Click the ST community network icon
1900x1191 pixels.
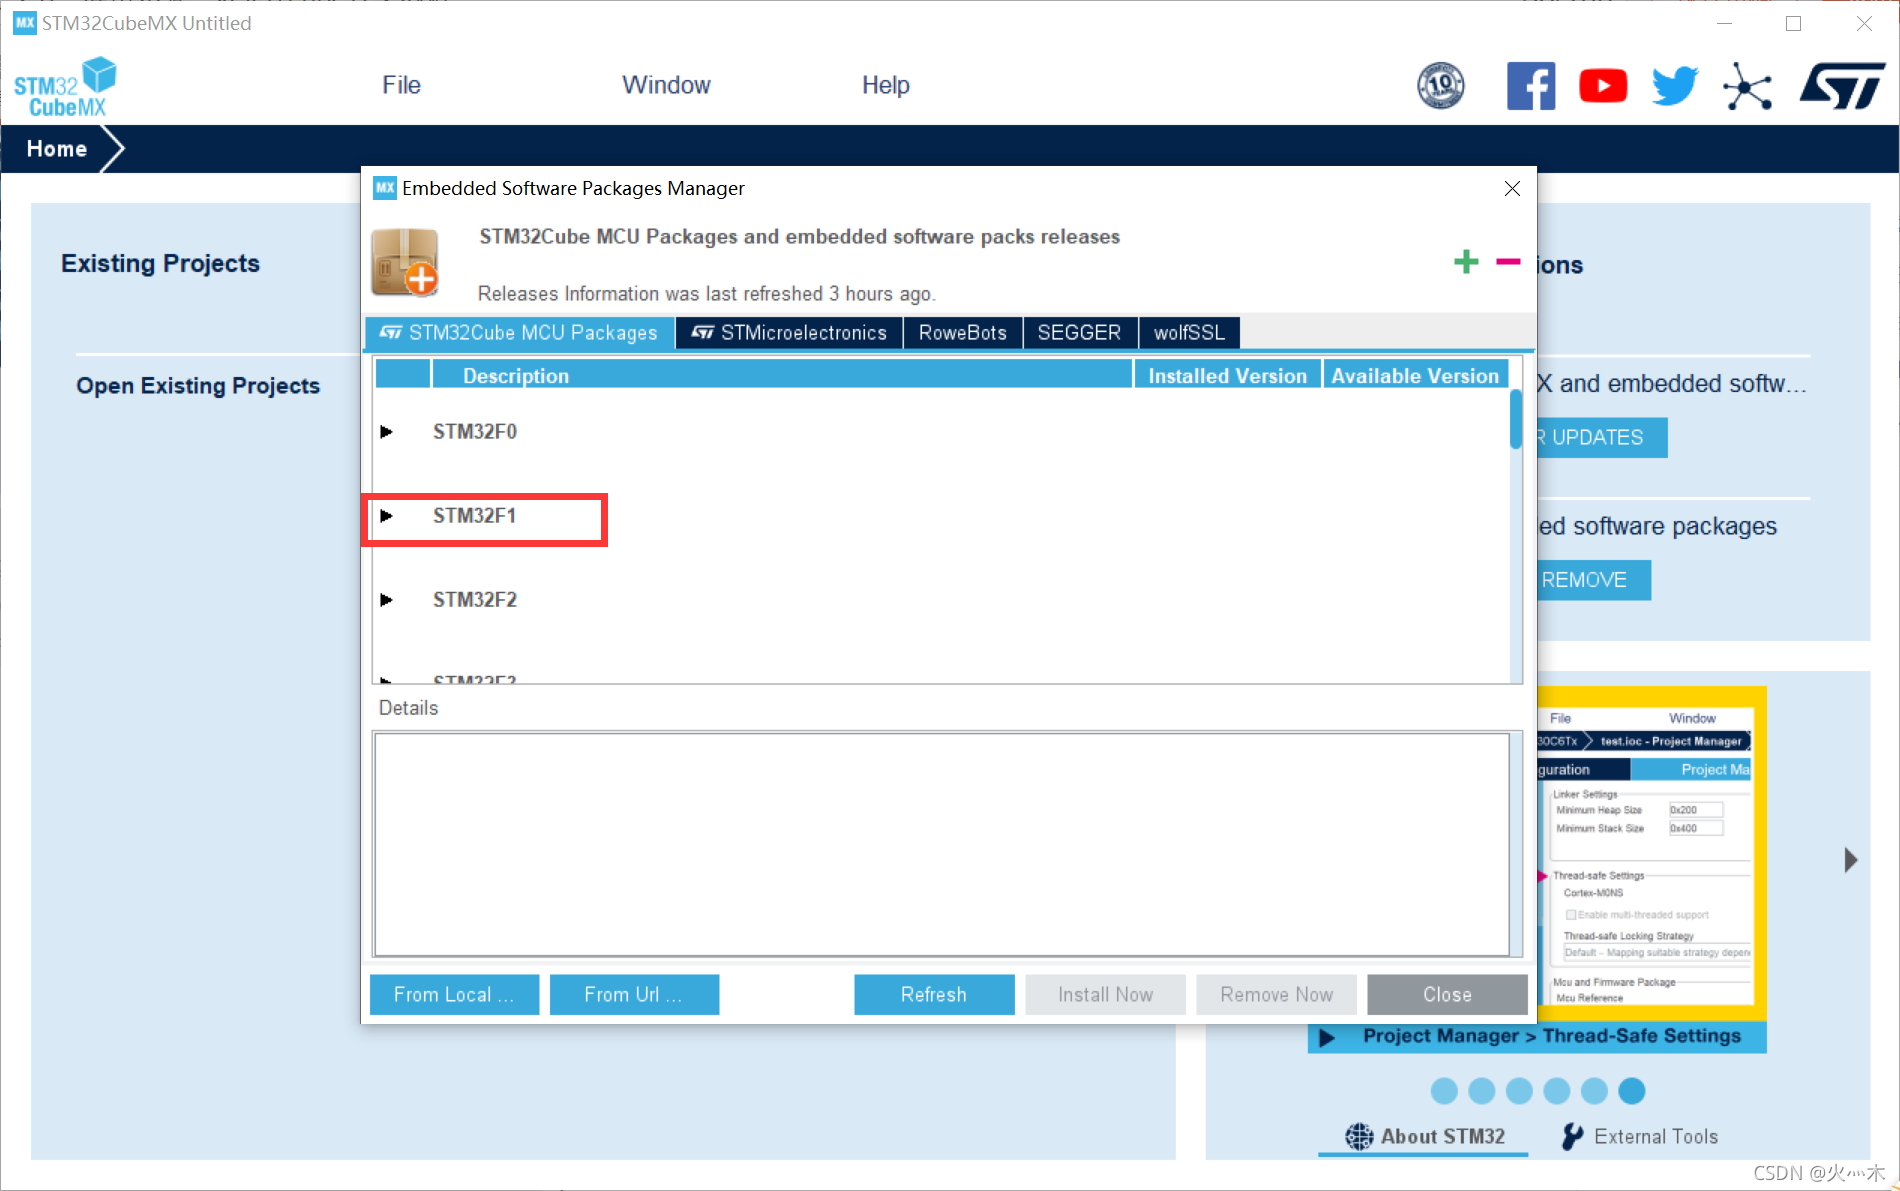[x=1747, y=87]
